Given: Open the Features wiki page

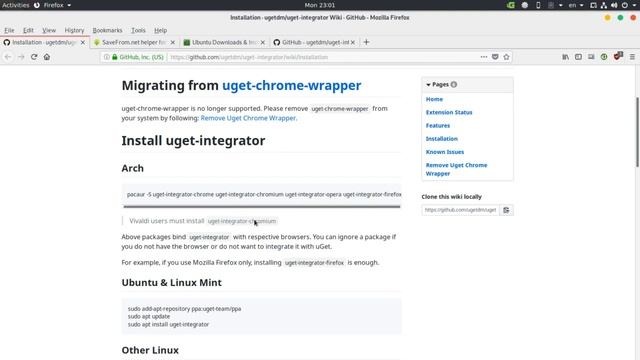Looking at the screenshot, I should coord(438,126).
